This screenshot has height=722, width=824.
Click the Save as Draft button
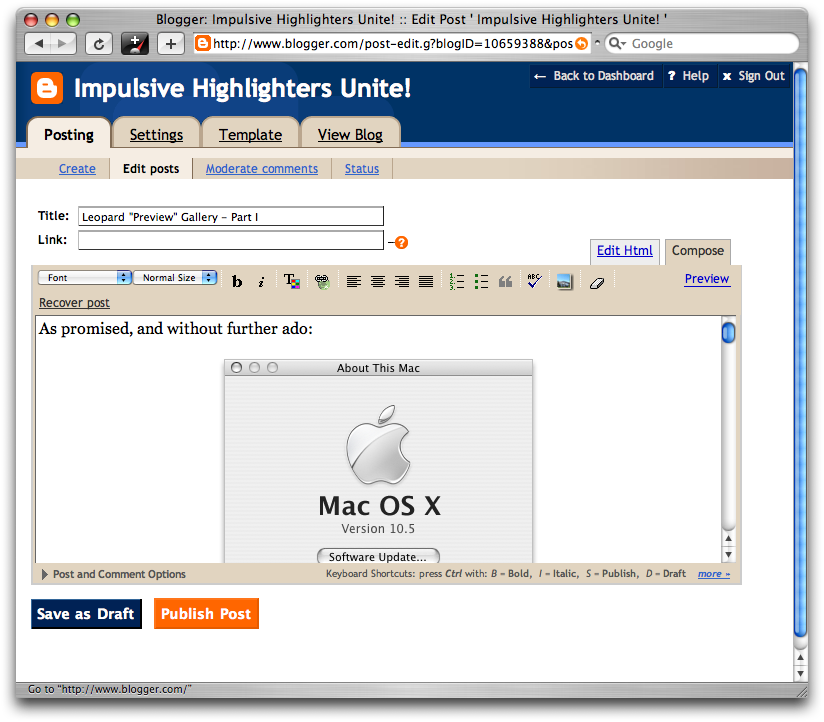[x=86, y=614]
